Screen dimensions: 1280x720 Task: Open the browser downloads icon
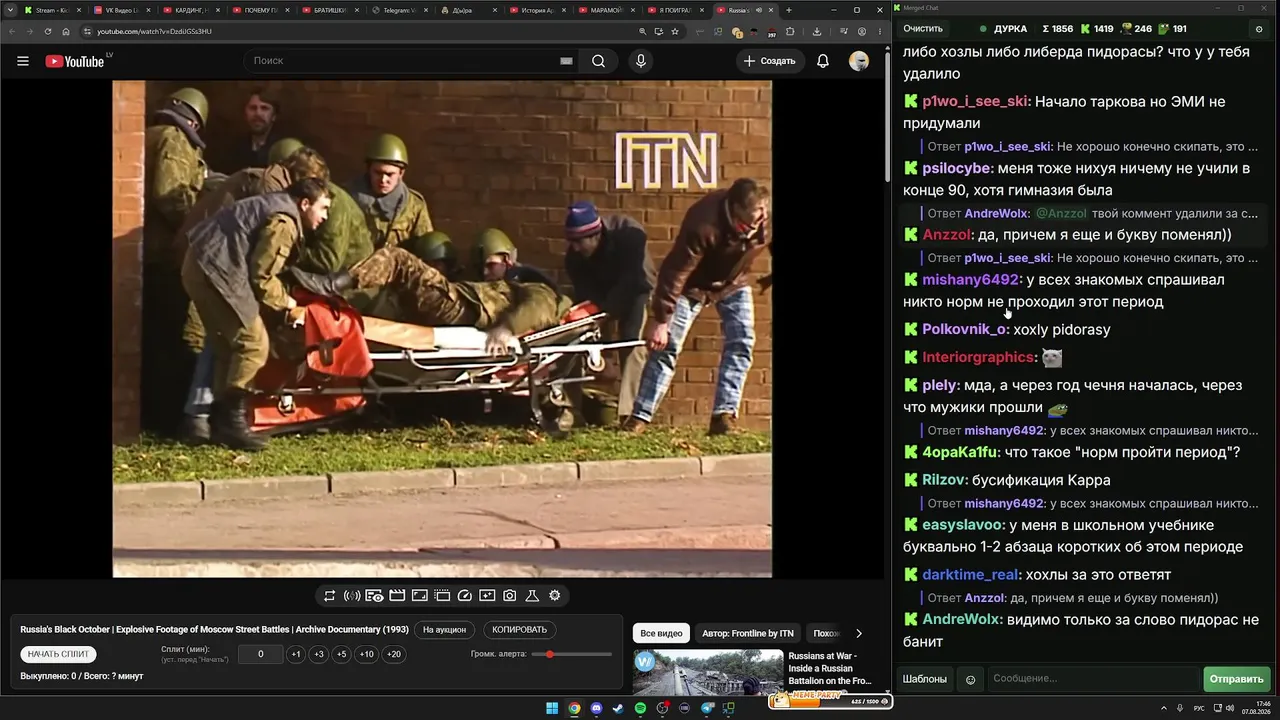817,31
